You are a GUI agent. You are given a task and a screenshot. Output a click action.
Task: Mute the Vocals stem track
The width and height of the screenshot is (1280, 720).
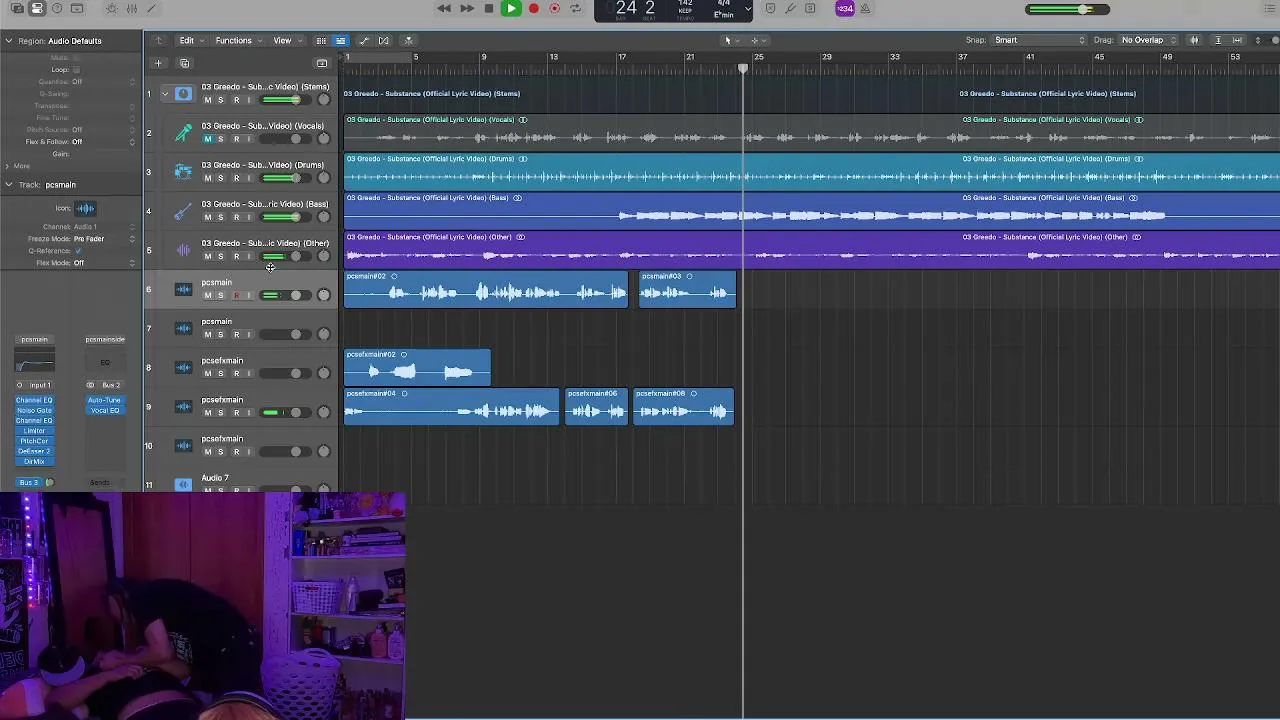click(x=208, y=139)
